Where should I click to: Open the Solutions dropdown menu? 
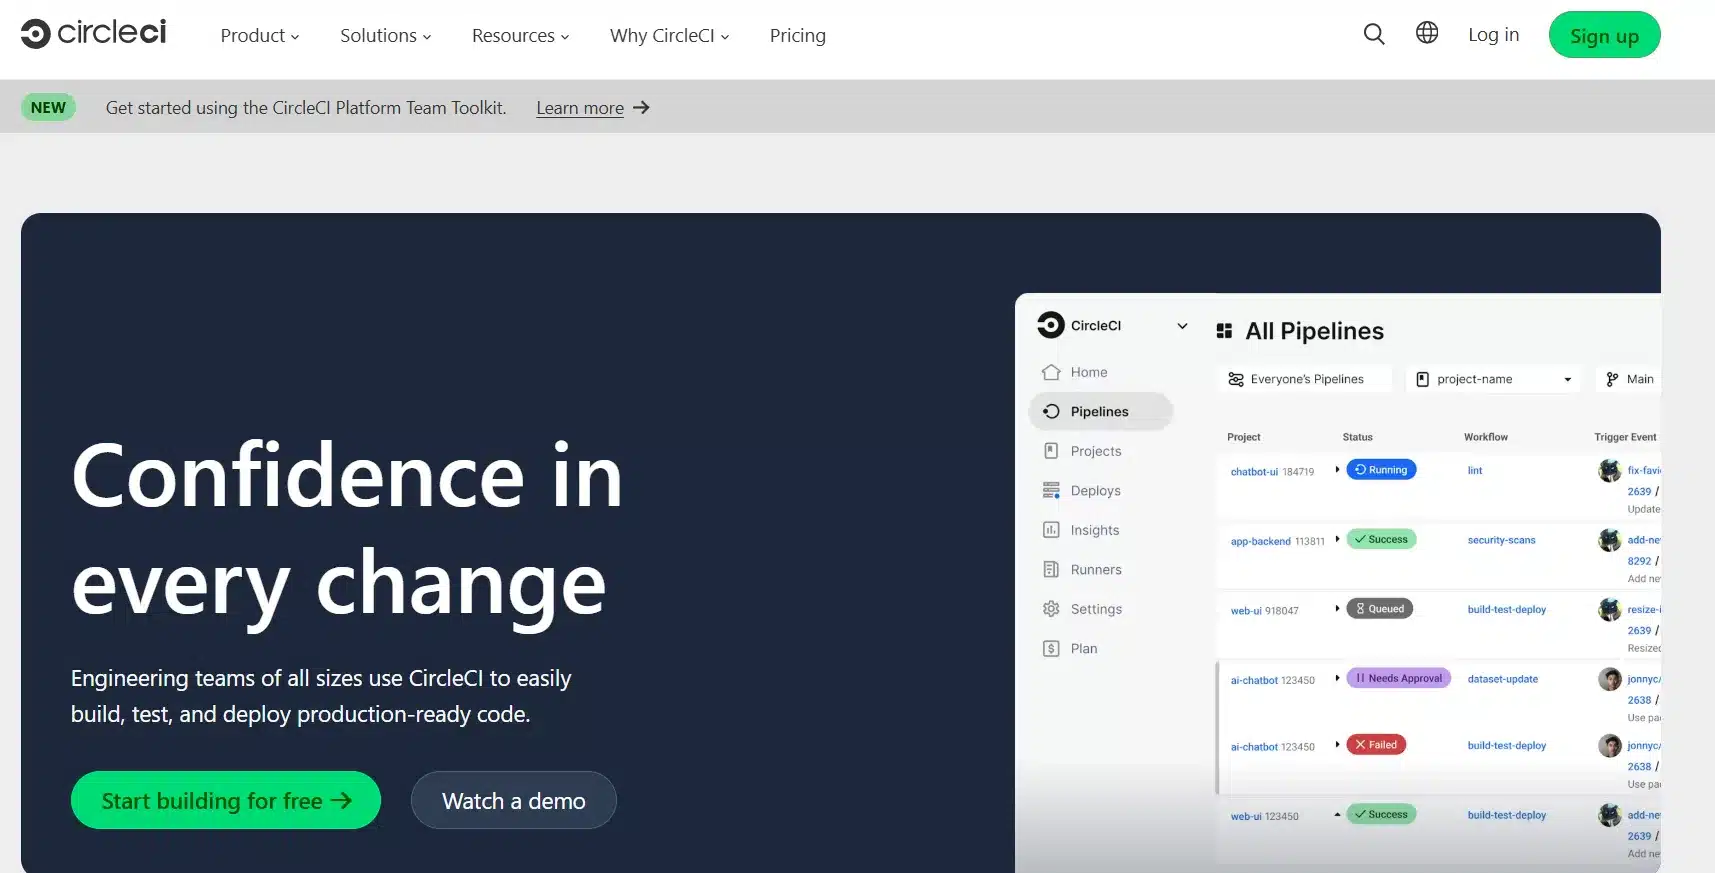pos(386,35)
